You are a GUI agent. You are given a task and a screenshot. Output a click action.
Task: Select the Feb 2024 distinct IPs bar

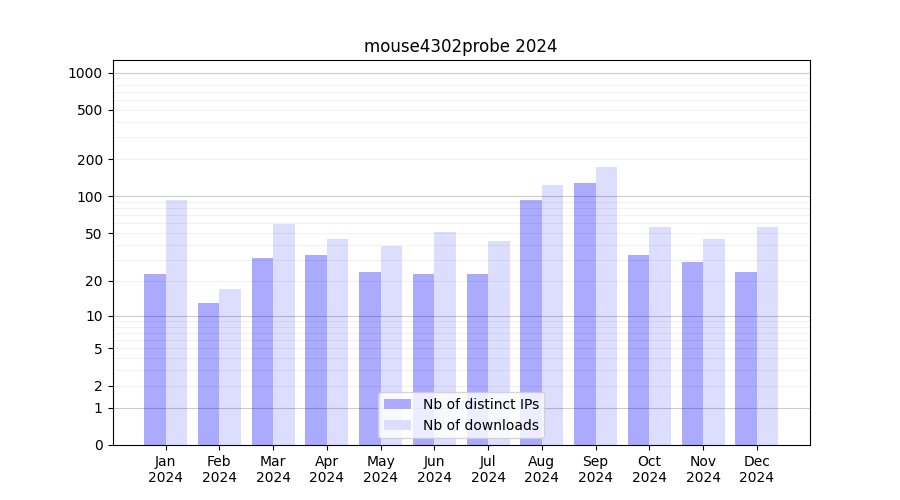pos(208,374)
